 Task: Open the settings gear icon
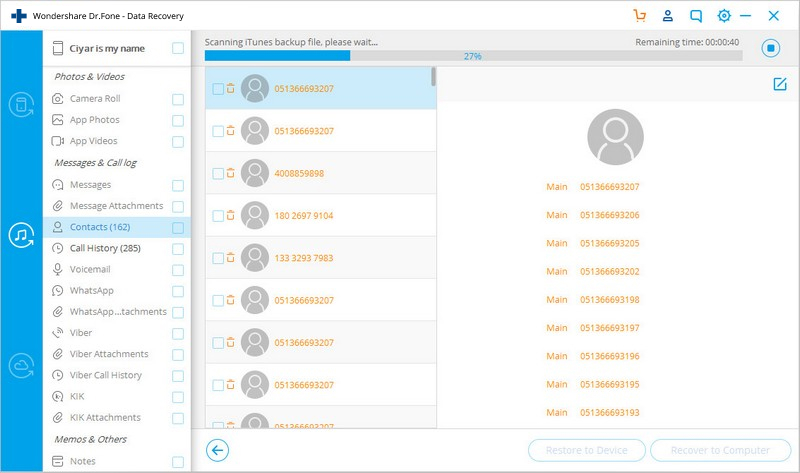pyautogui.click(x=723, y=16)
